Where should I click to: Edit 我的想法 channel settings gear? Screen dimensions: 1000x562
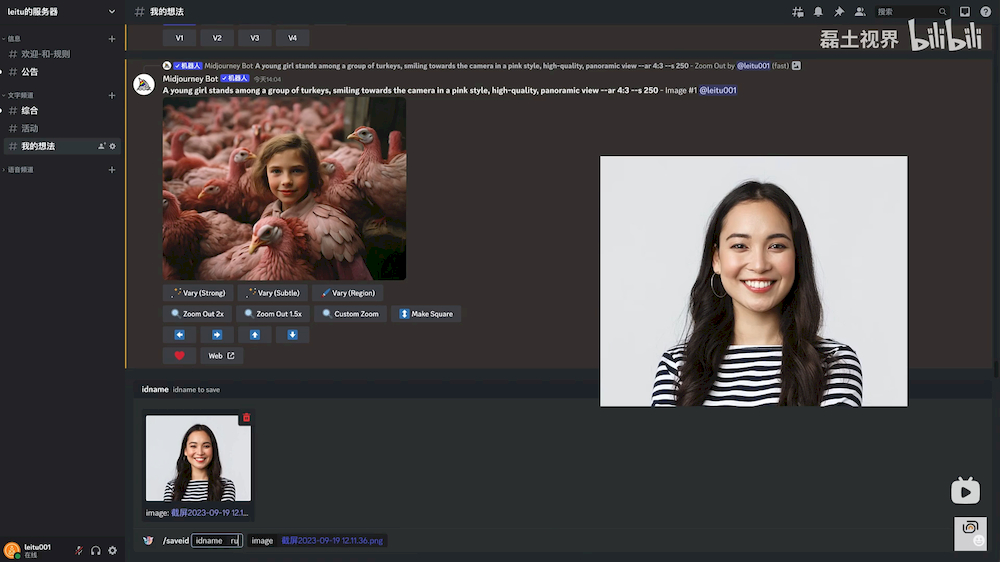(112, 146)
